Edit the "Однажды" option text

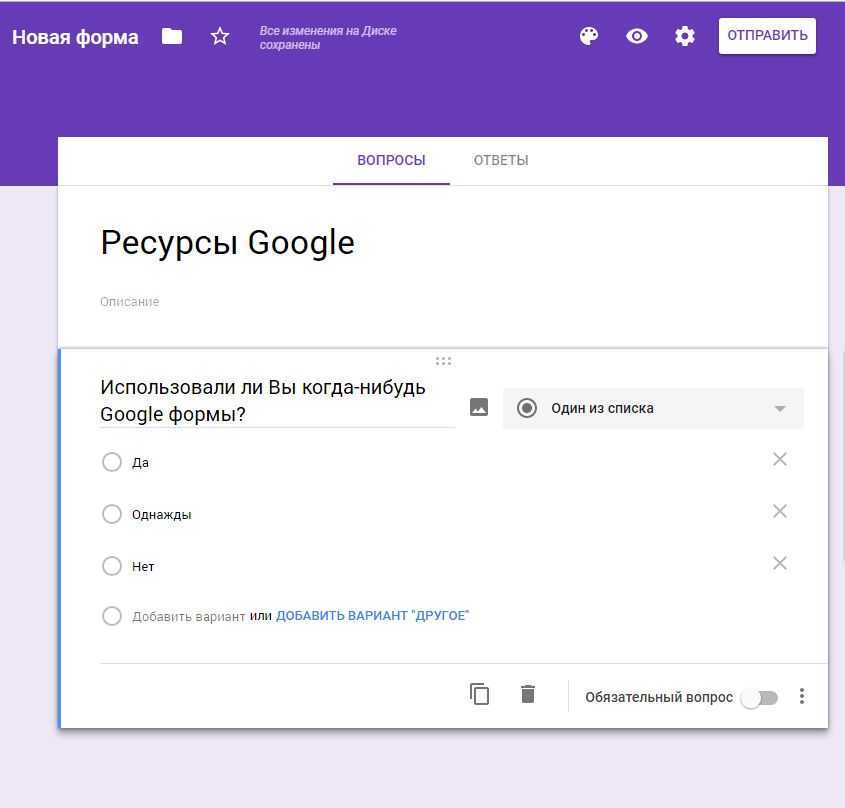click(x=162, y=515)
